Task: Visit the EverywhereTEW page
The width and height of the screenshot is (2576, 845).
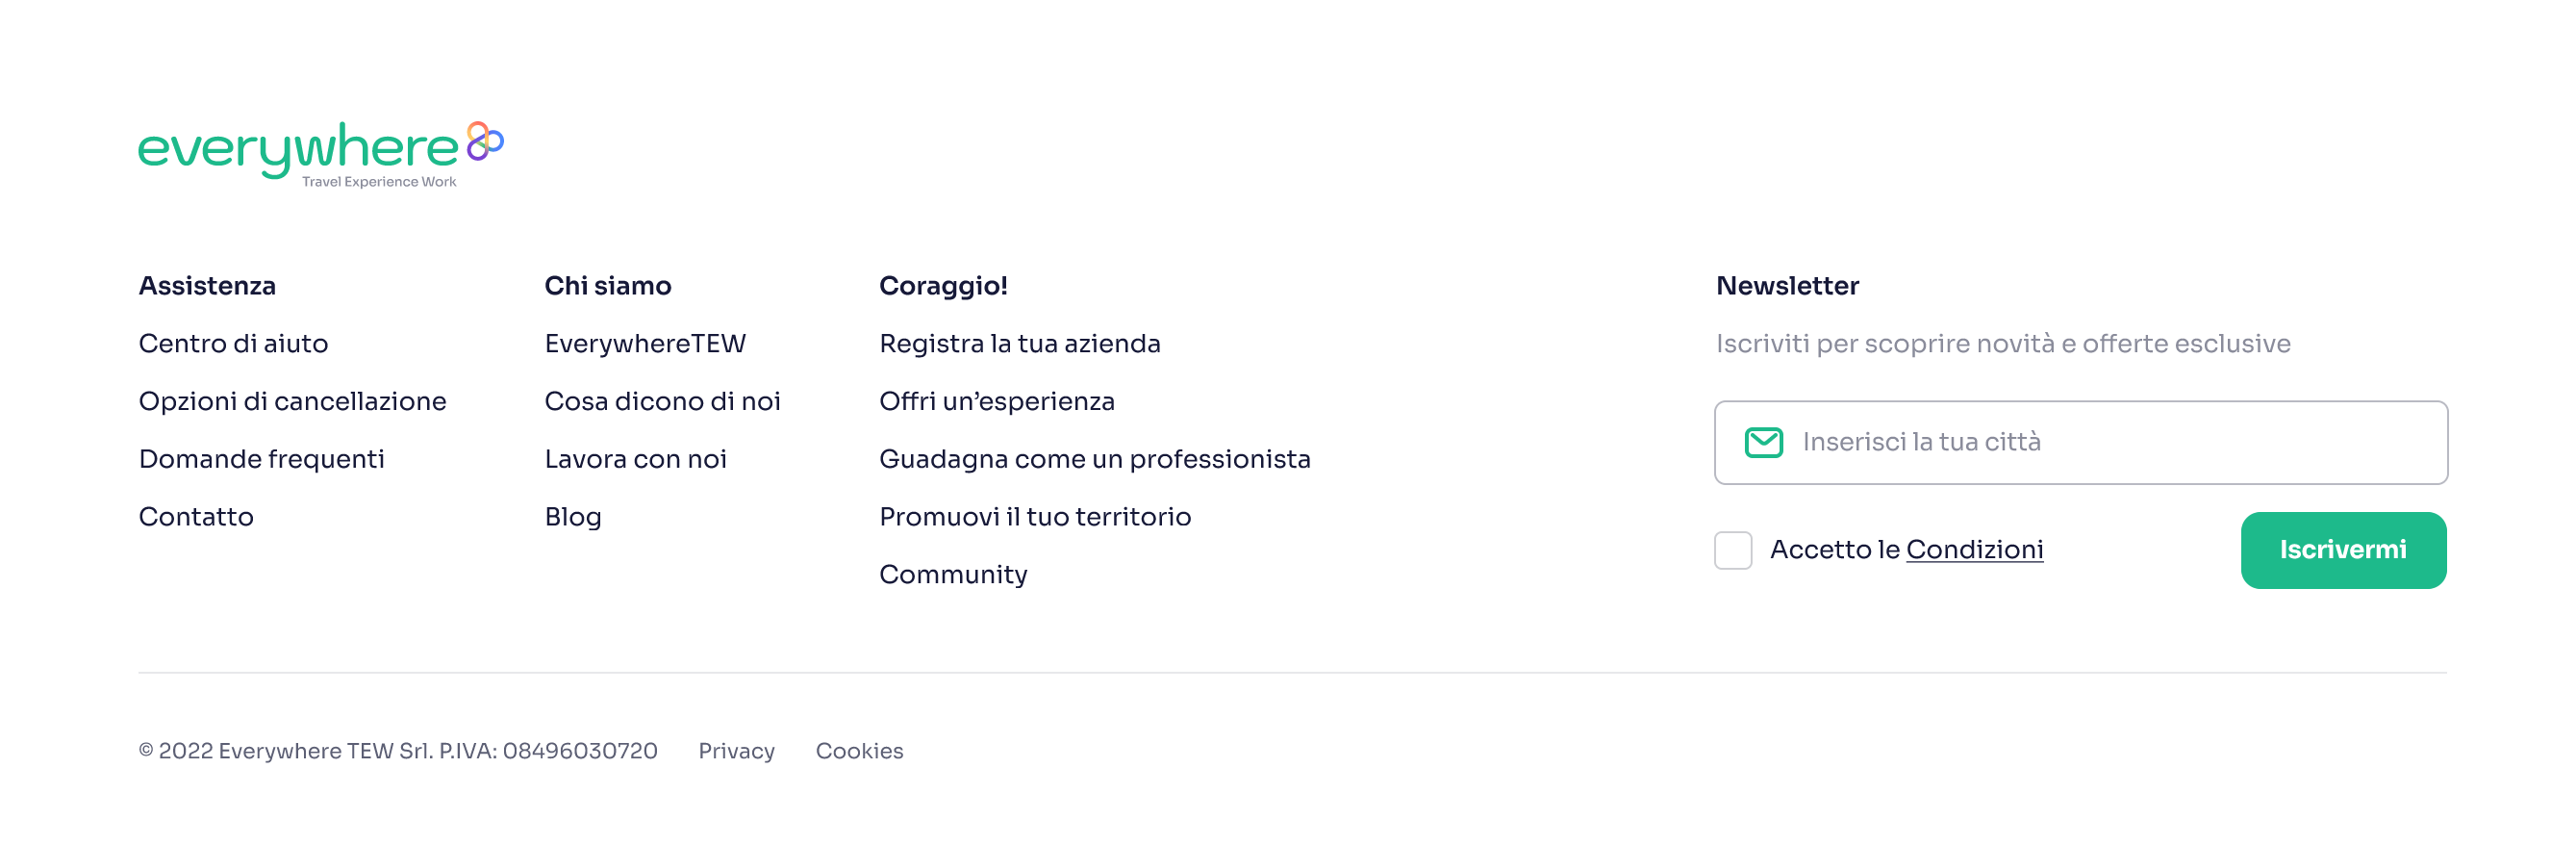Action: coord(645,344)
